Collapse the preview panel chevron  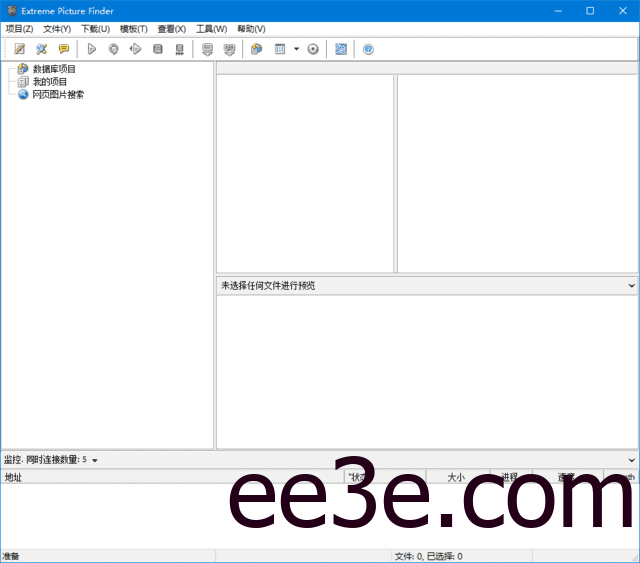tap(631, 286)
